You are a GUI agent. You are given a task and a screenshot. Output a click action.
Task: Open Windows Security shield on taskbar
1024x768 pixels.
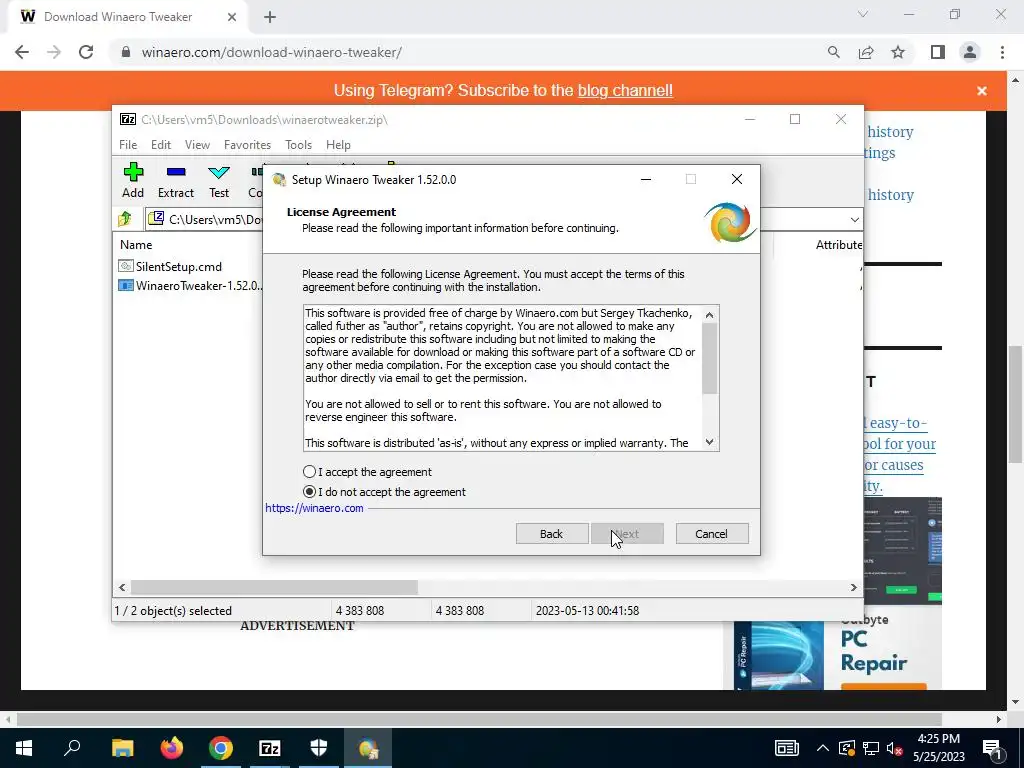click(x=319, y=748)
